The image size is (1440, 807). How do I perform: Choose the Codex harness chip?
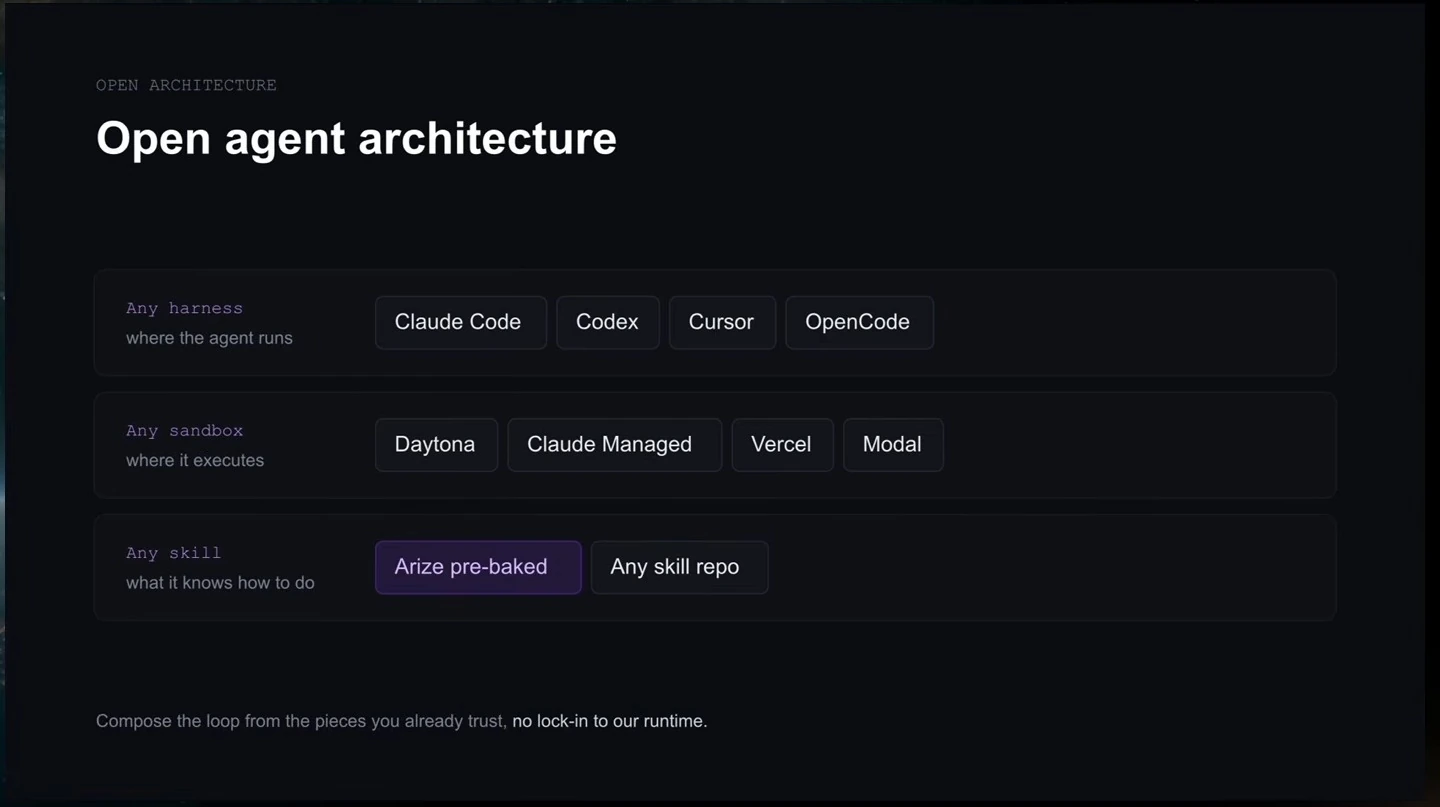(608, 322)
